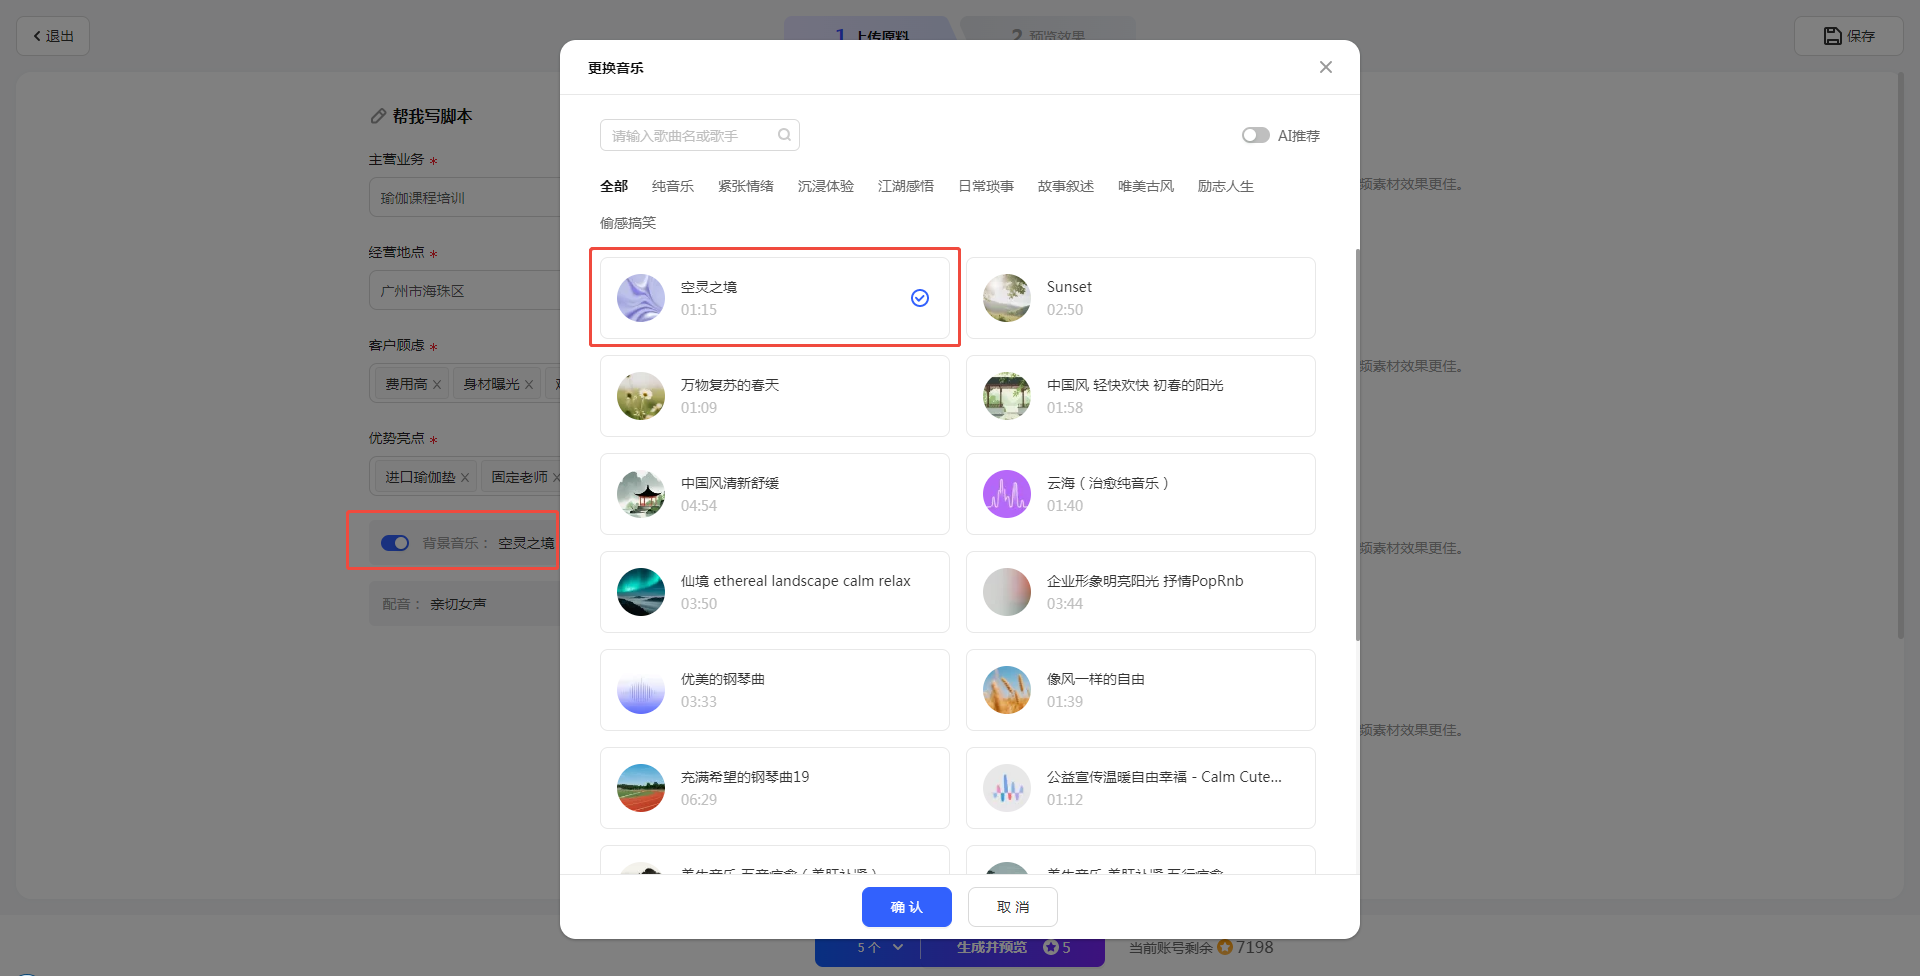Image resolution: width=1920 pixels, height=976 pixels.
Task: Click the aurora cover of 仙境 ethereal landscape
Action: 641,592
